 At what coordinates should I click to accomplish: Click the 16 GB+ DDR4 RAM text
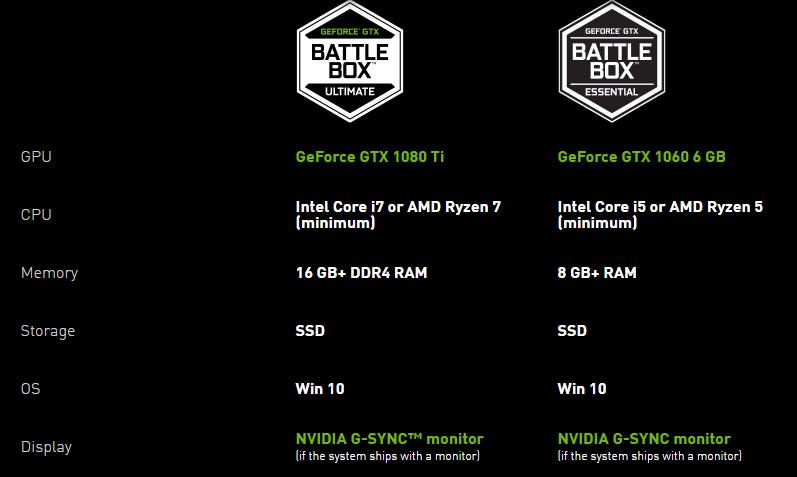[x=361, y=273]
